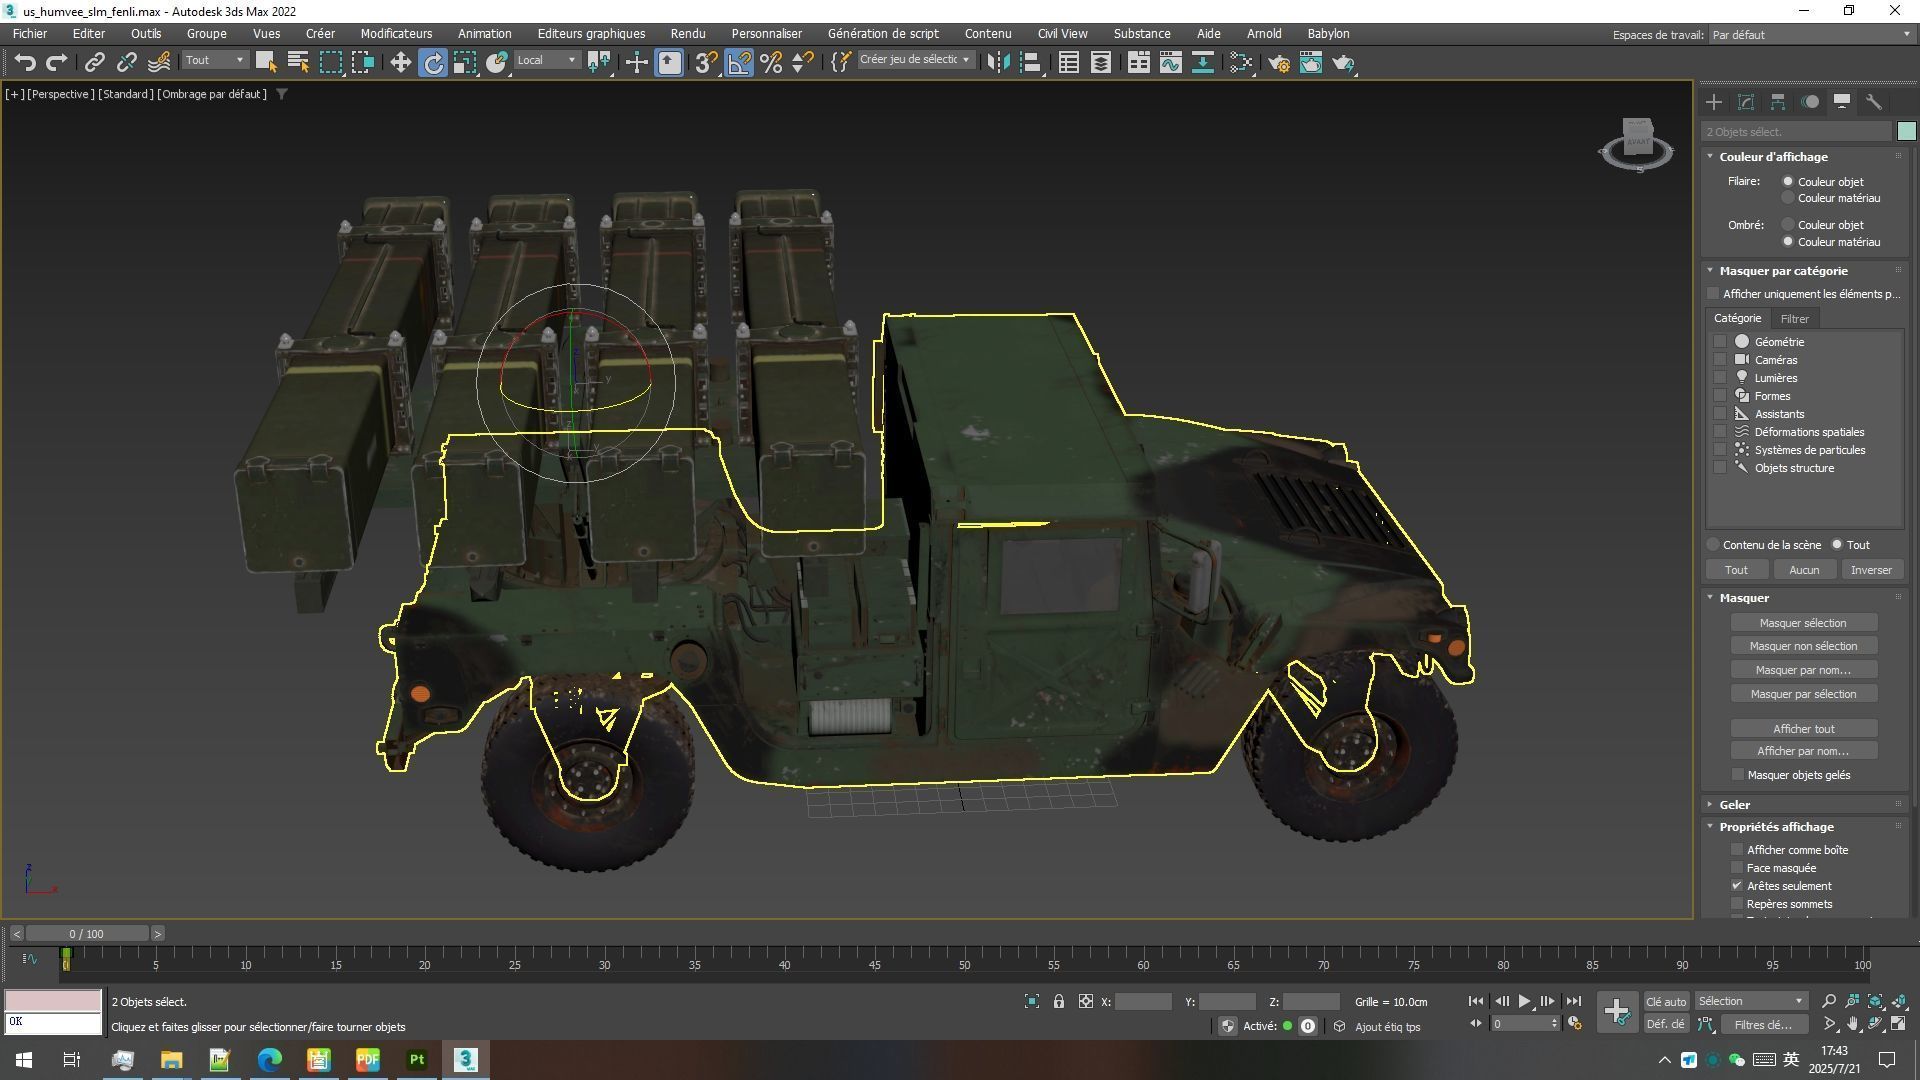Viewport: 1920px width, 1080px height.
Task: Enable Masquer objets gelés checkbox
Action: point(1738,775)
